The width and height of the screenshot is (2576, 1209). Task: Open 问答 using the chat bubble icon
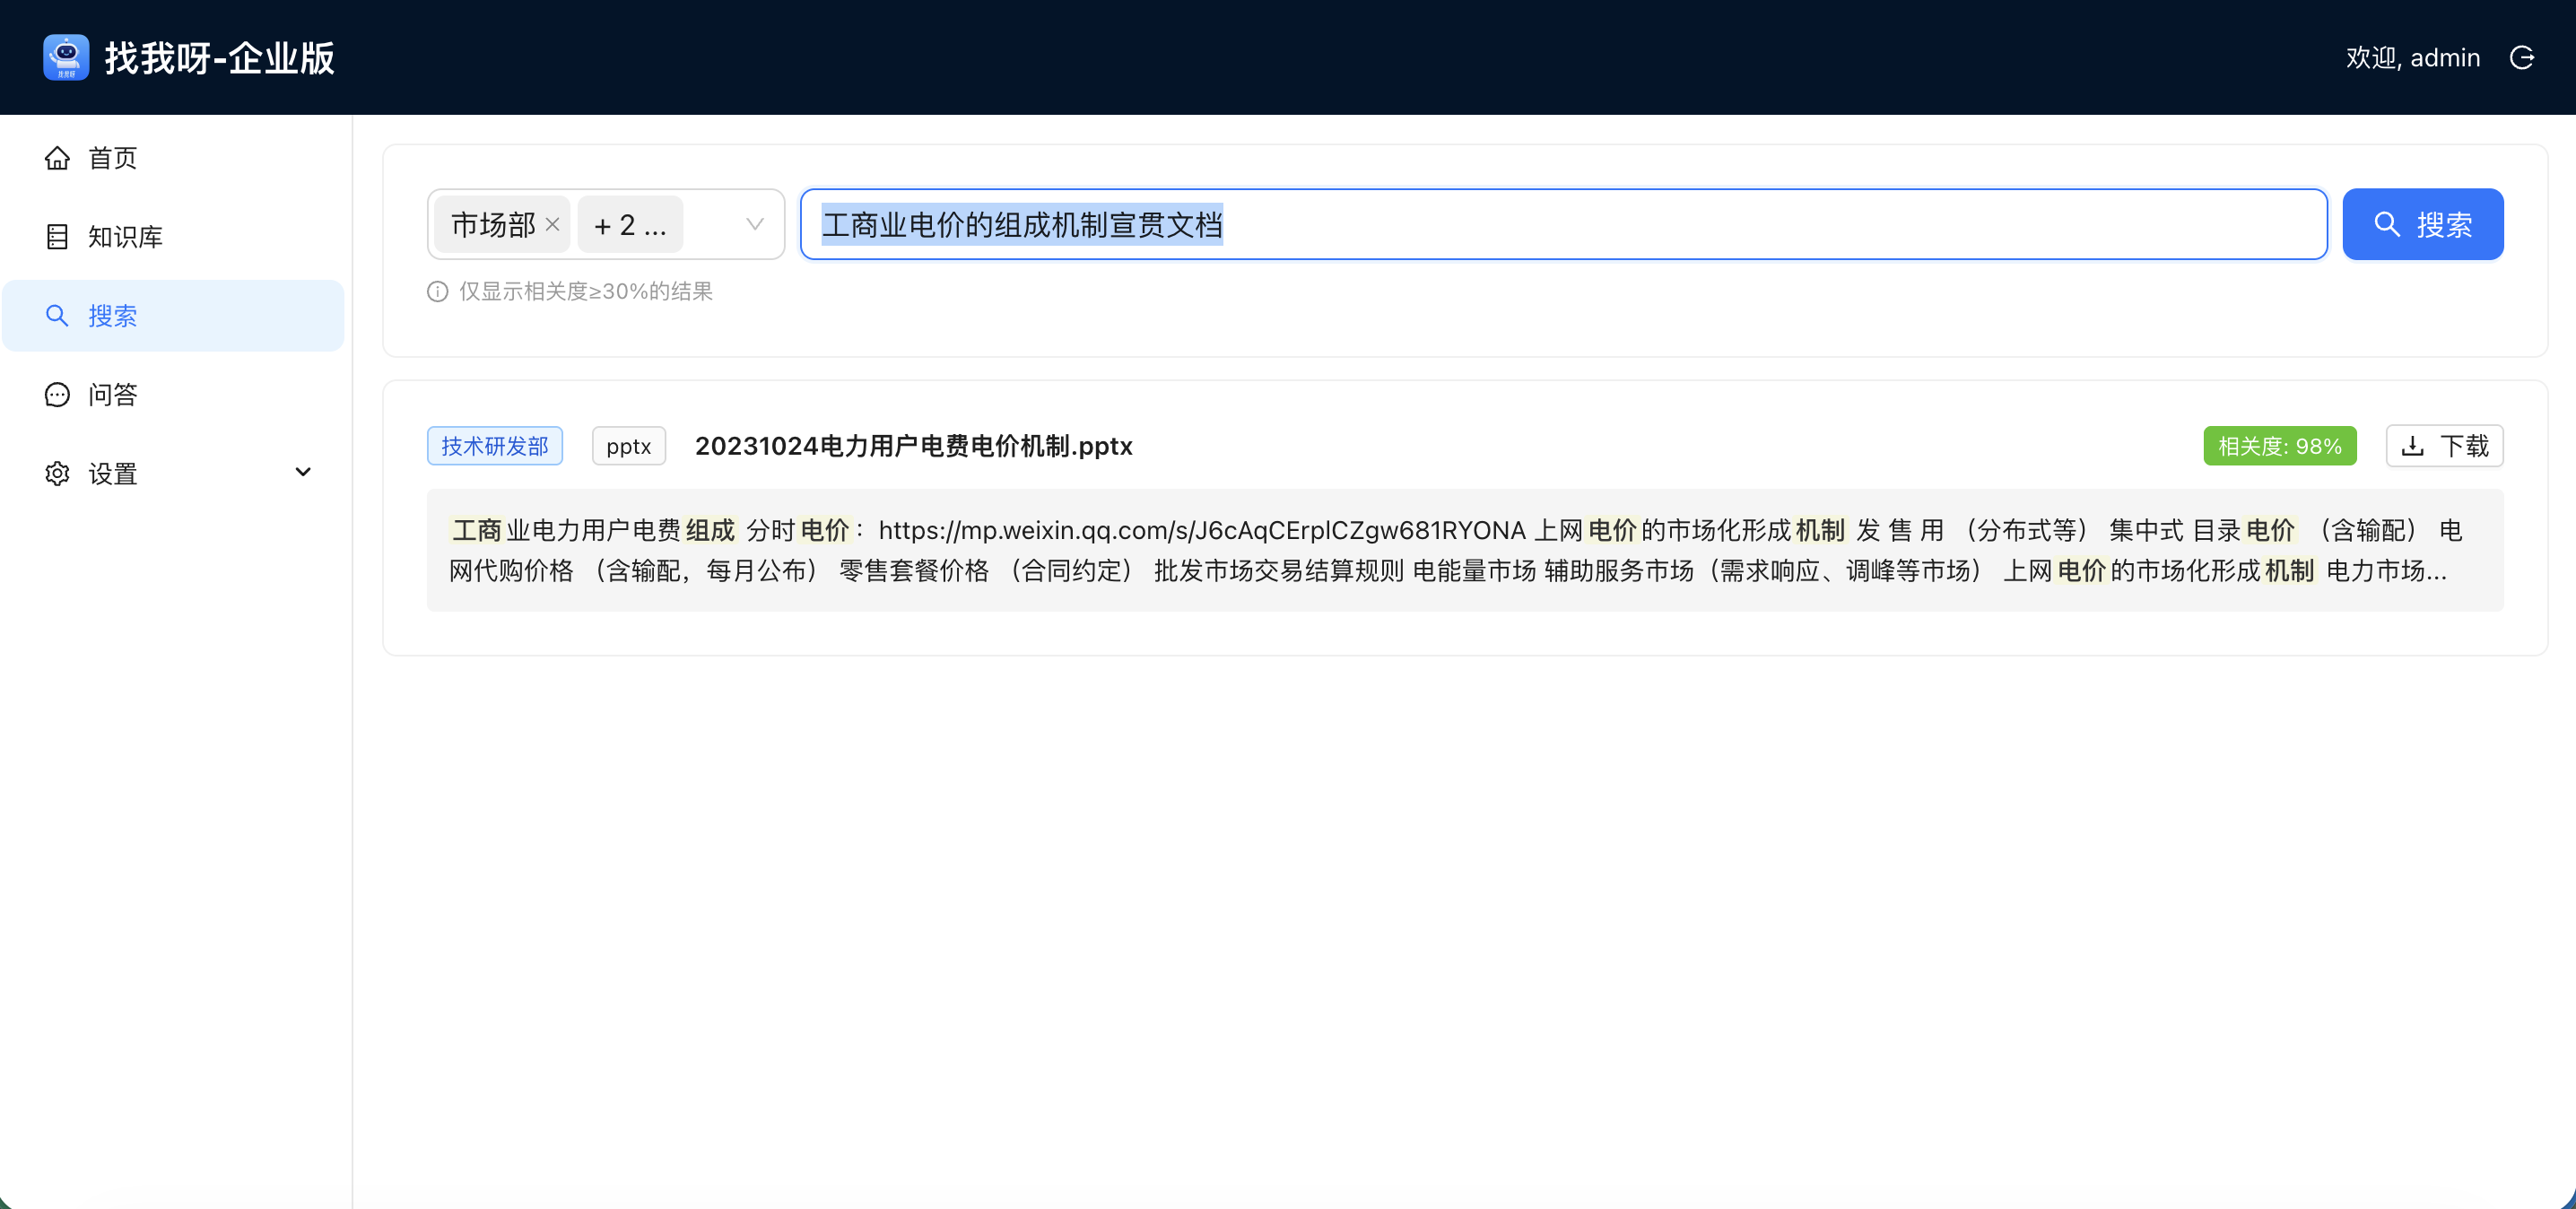click(x=56, y=394)
